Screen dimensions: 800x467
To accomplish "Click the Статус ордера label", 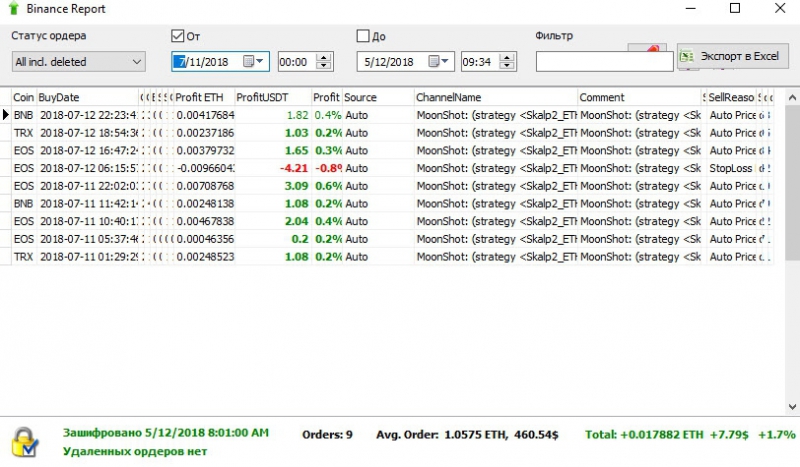I will (x=48, y=36).
